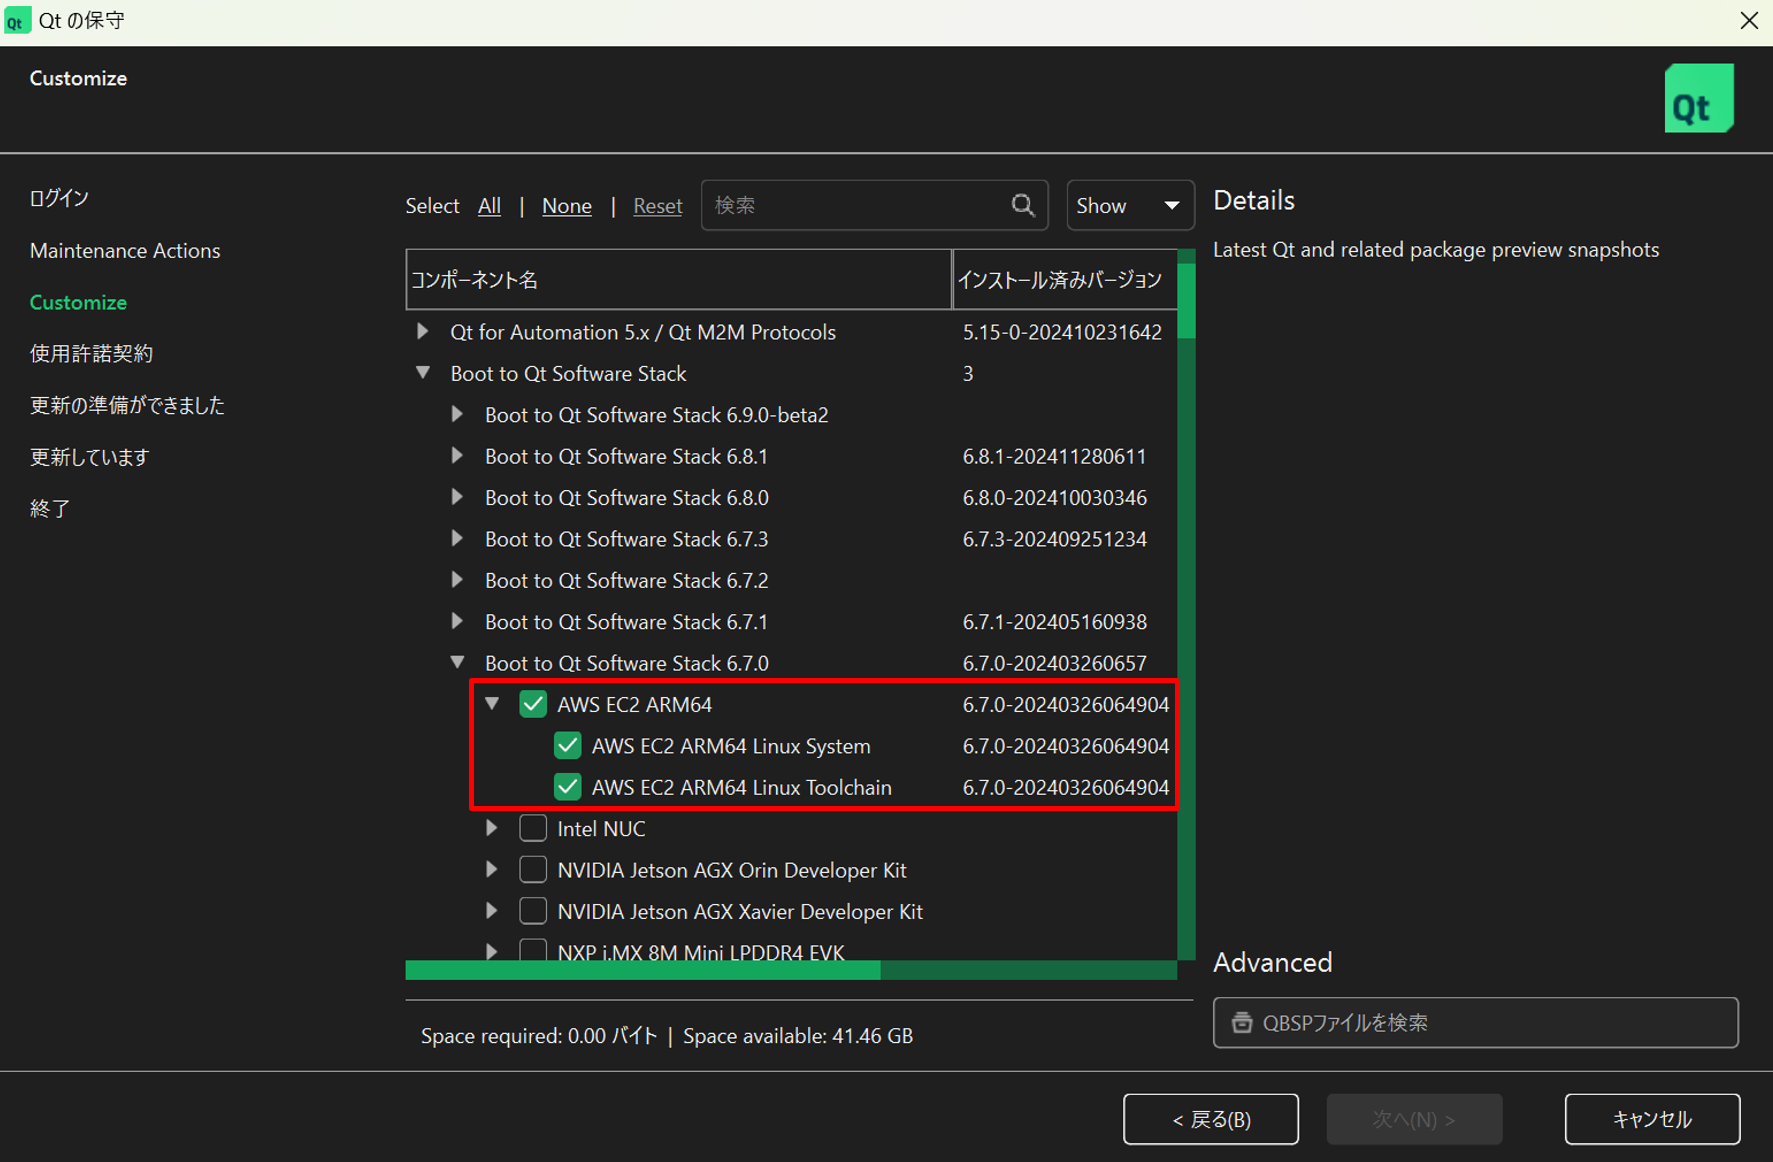Collapse the Boot to Qt Software Stack node
Screen dimensions: 1773x1162
423,373
